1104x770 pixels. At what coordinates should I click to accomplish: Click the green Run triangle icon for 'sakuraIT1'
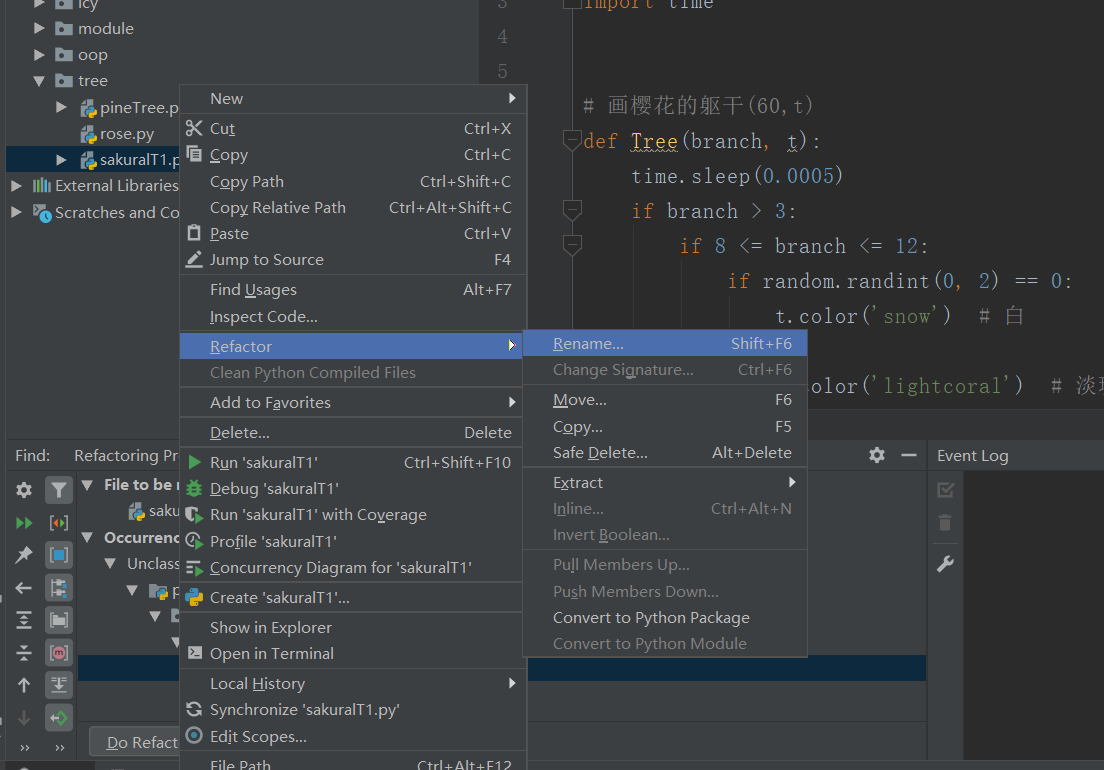(195, 462)
